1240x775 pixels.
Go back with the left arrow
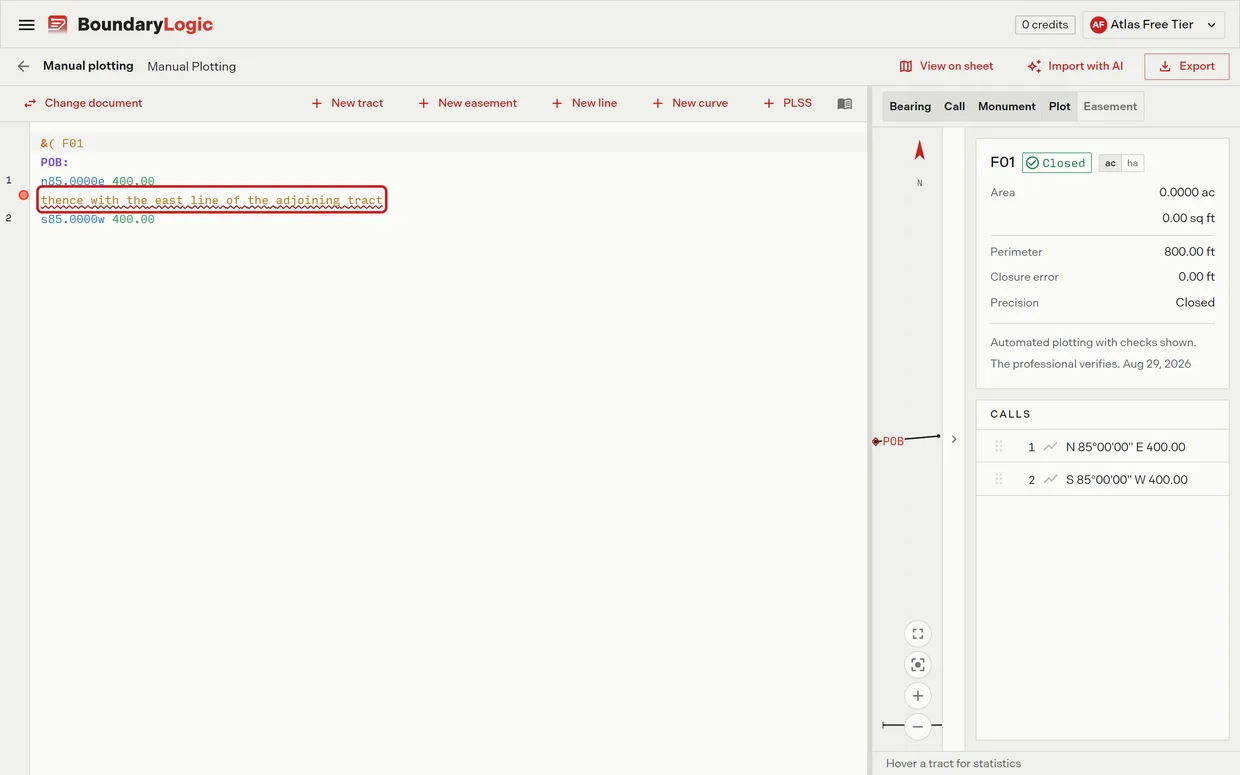coord(23,66)
